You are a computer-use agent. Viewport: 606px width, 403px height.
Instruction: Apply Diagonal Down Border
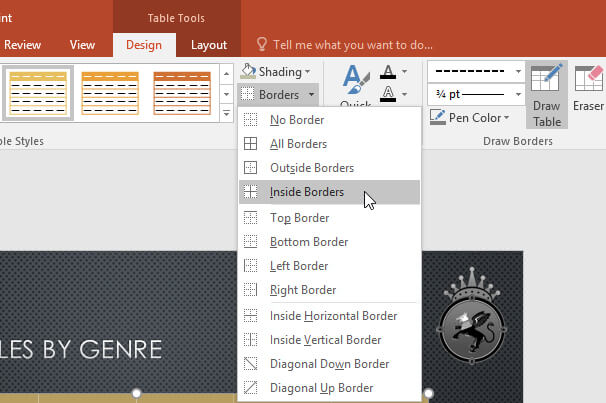(x=329, y=364)
